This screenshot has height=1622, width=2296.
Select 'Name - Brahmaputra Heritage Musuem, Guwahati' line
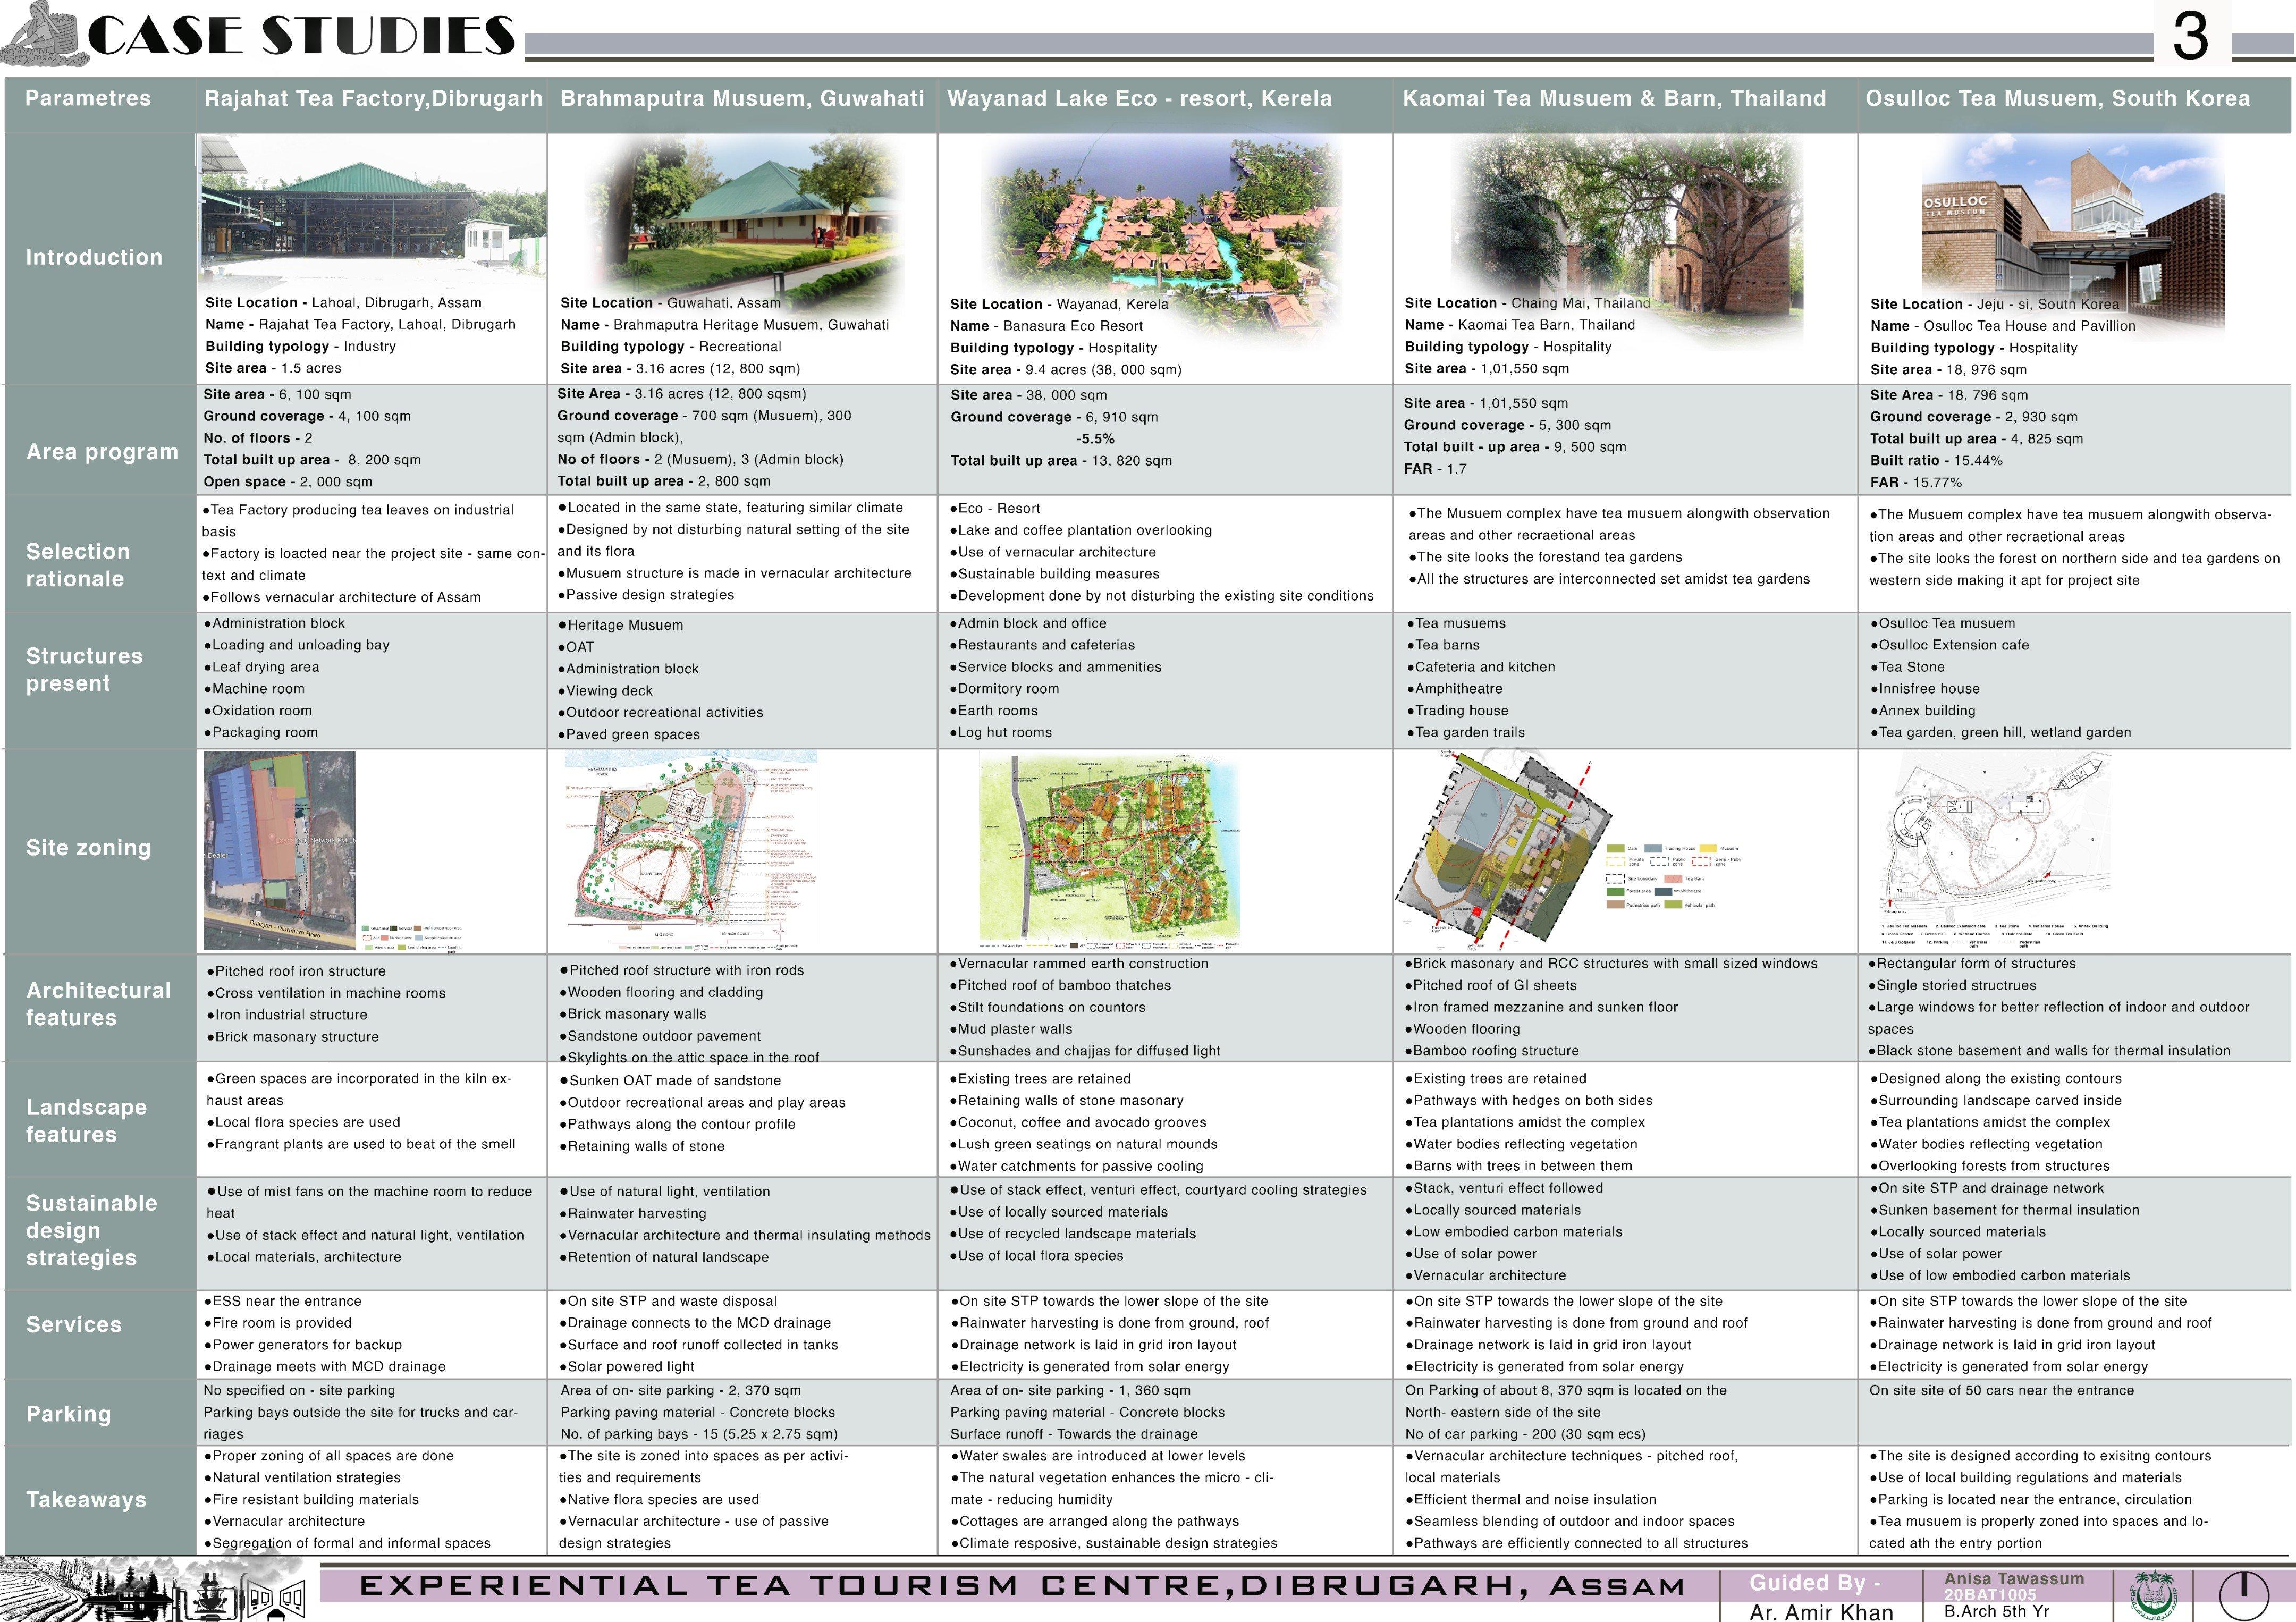(724, 324)
